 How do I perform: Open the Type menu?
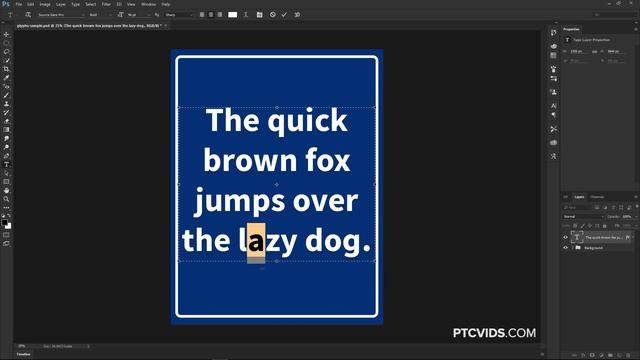(76, 4)
